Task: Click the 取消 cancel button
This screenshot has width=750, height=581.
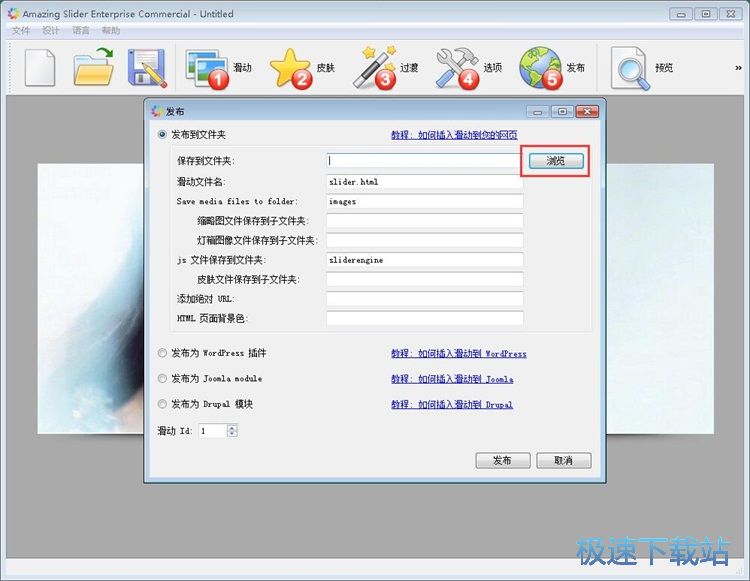Action: pyautogui.click(x=563, y=460)
